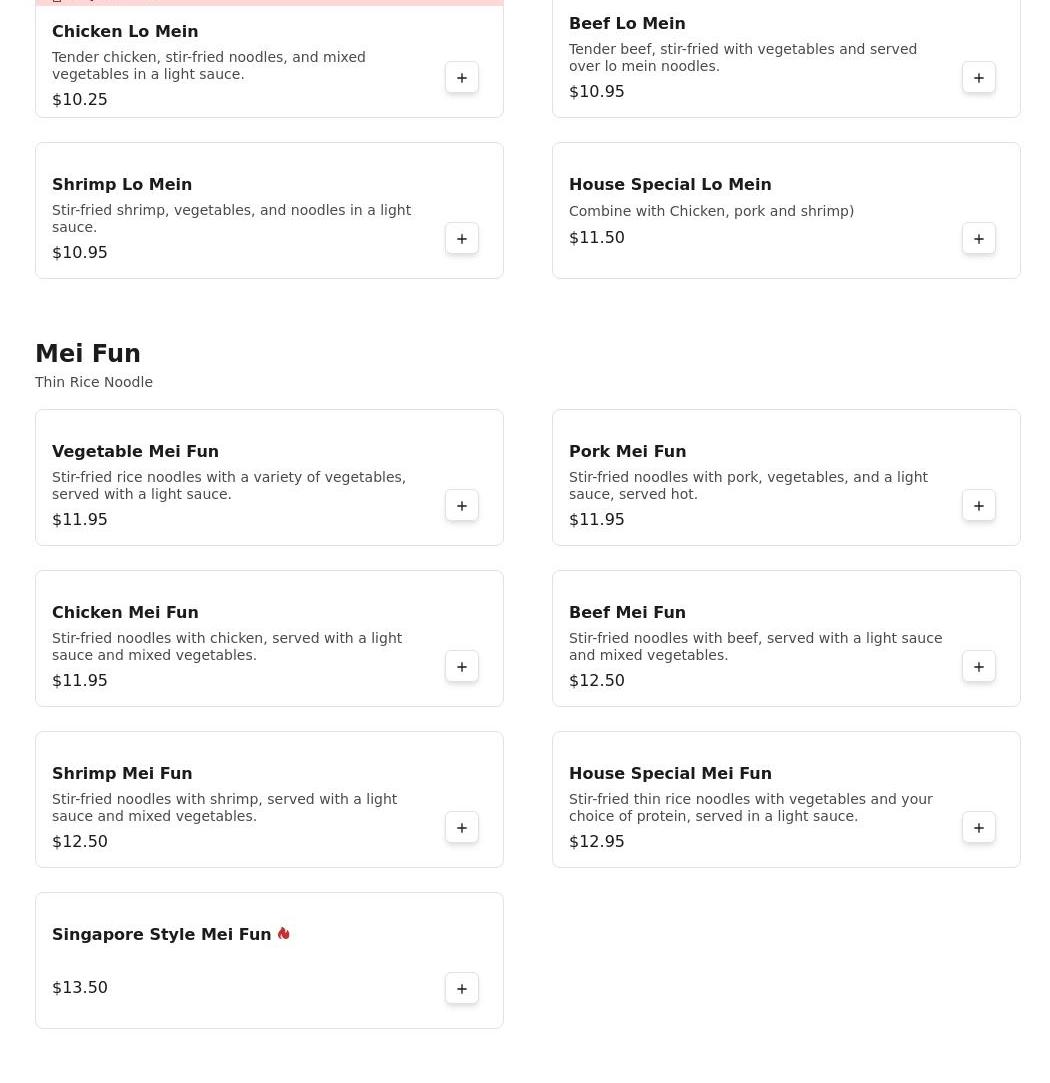
Task: Add House Special Lo Mein
Action: point(978,239)
